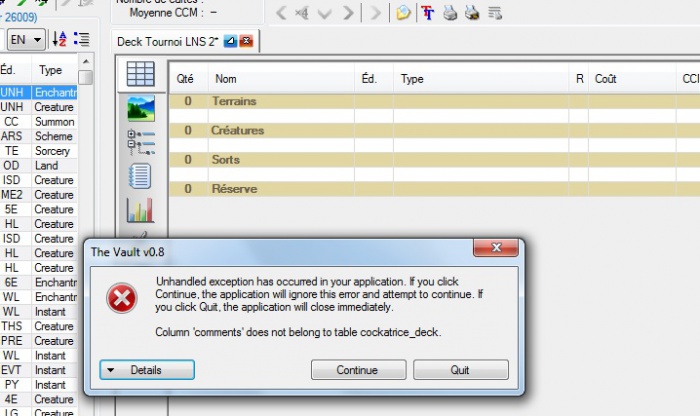Open the EN language dropdown
This screenshot has height=416, width=700.
[26, 40]
